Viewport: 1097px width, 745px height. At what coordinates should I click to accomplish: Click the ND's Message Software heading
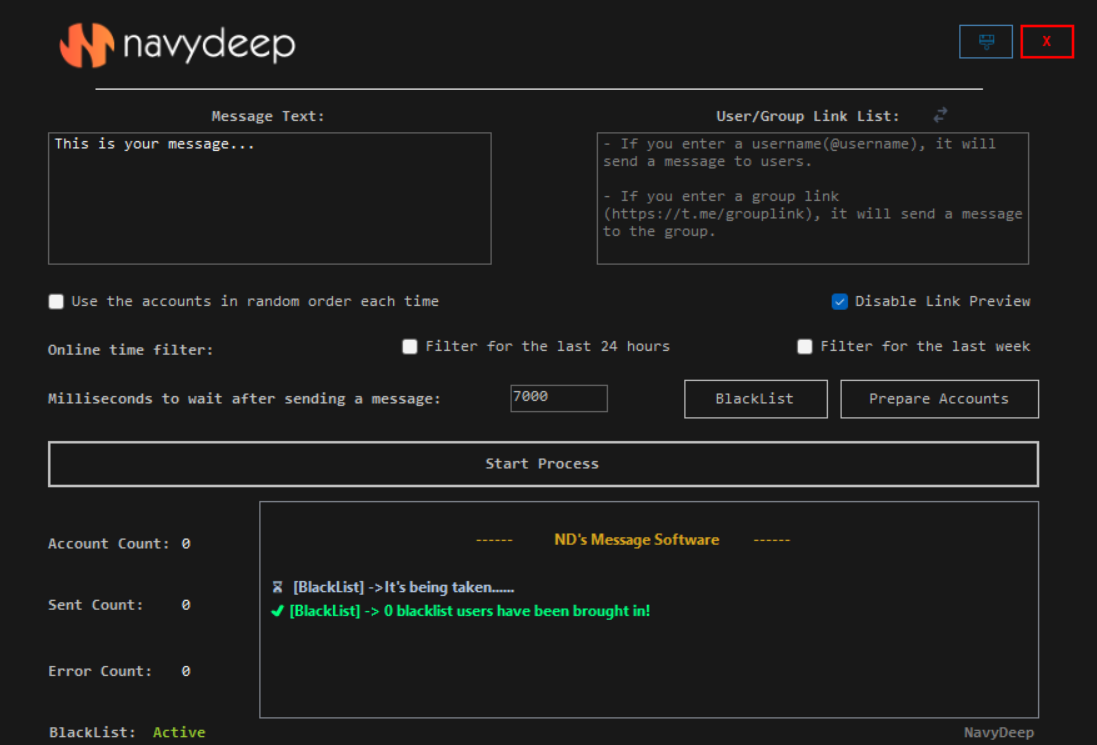tap(636, 540)
